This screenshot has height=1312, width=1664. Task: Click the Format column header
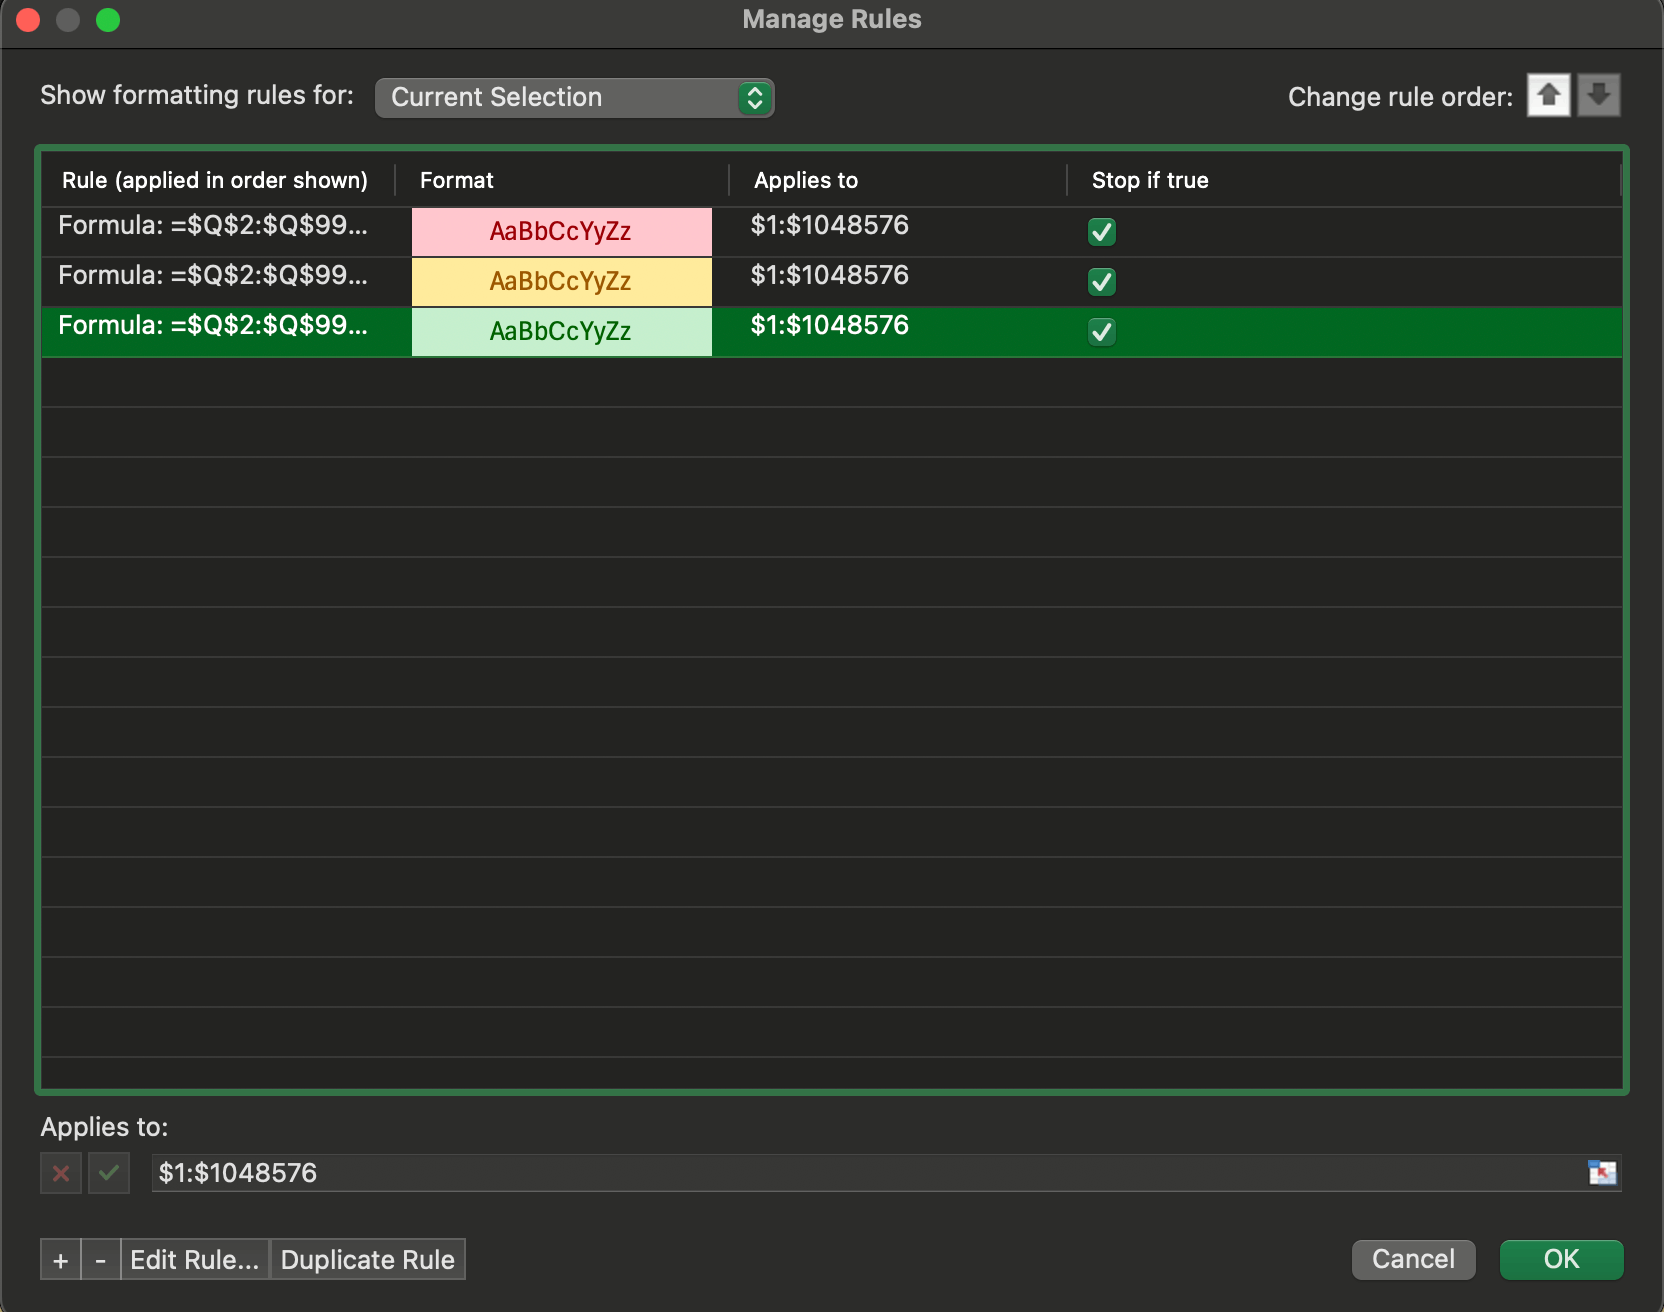457,181
